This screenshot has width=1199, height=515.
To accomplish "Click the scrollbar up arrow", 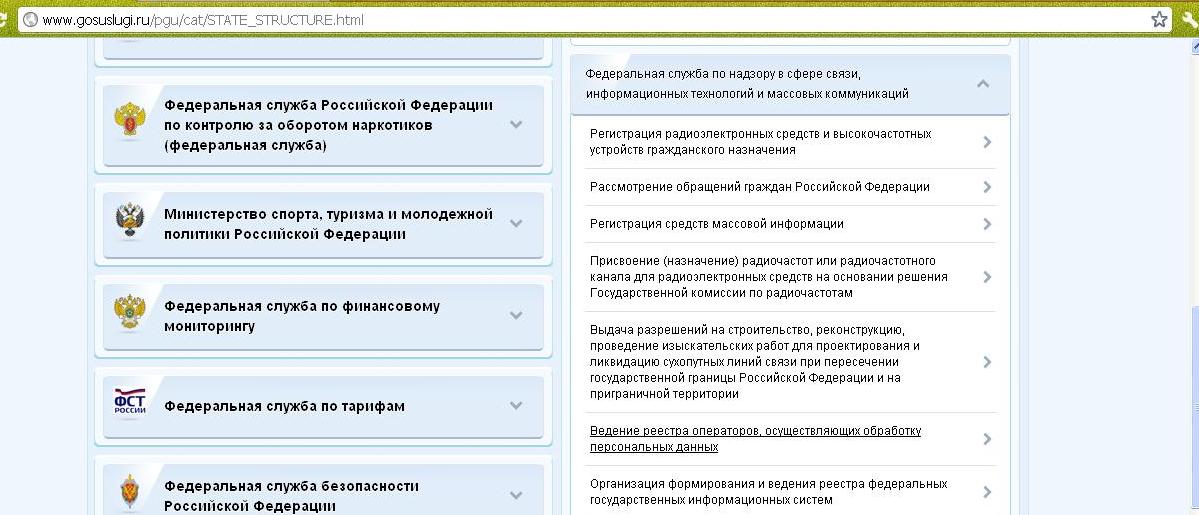I will (1193, 46).
